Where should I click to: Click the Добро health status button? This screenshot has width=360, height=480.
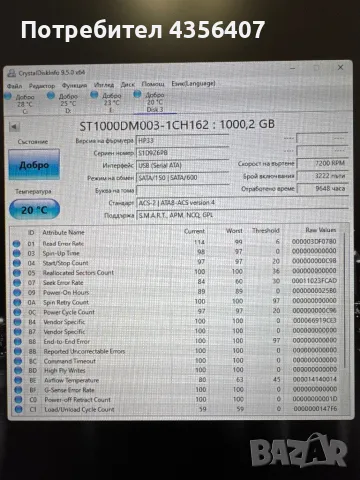[x=34, y=165]
